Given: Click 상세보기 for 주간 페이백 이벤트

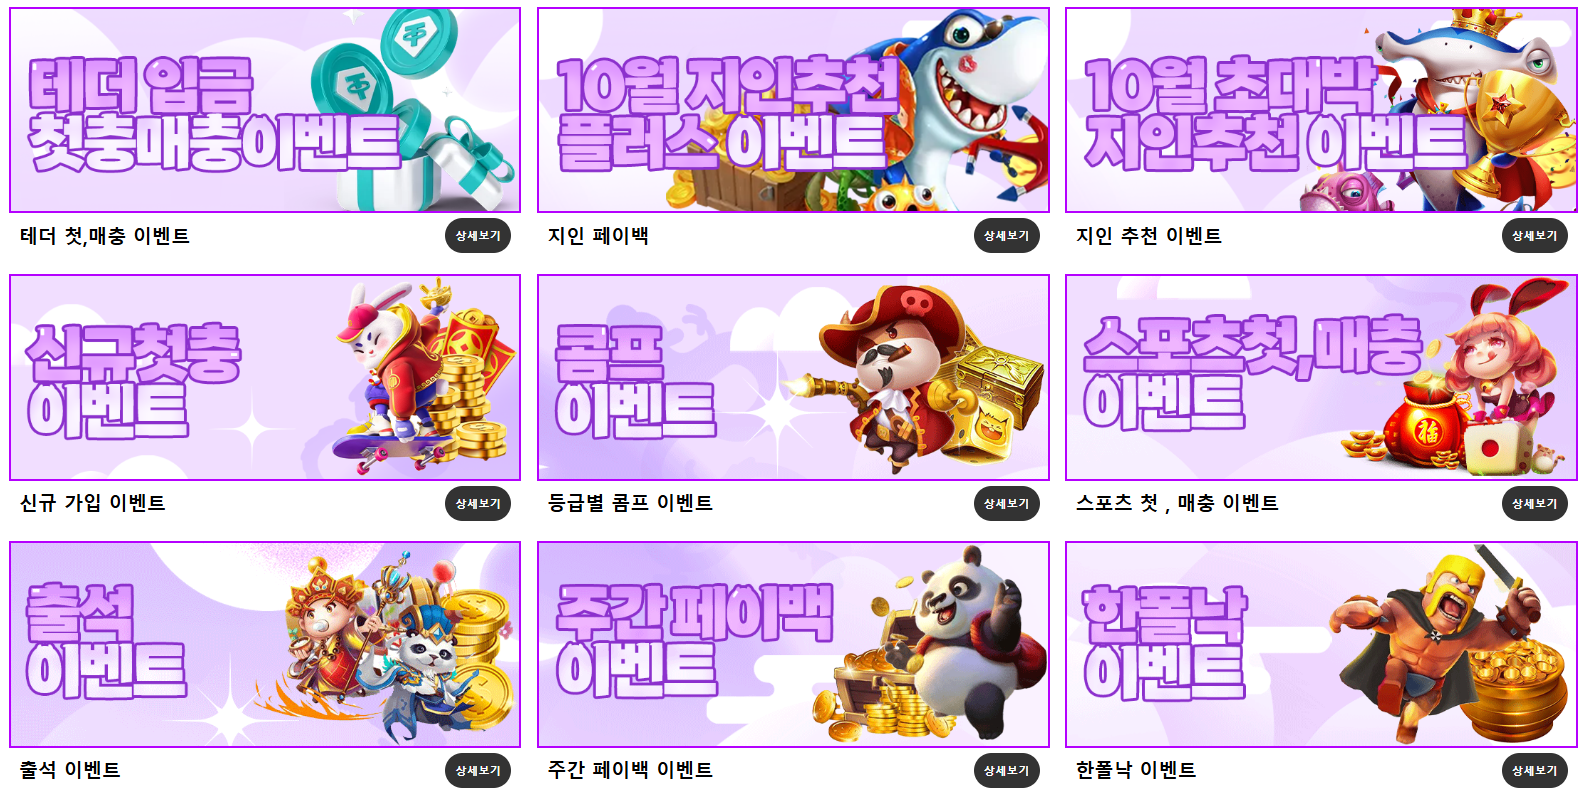Looking at the screenshot, I should pos(1006,770).
